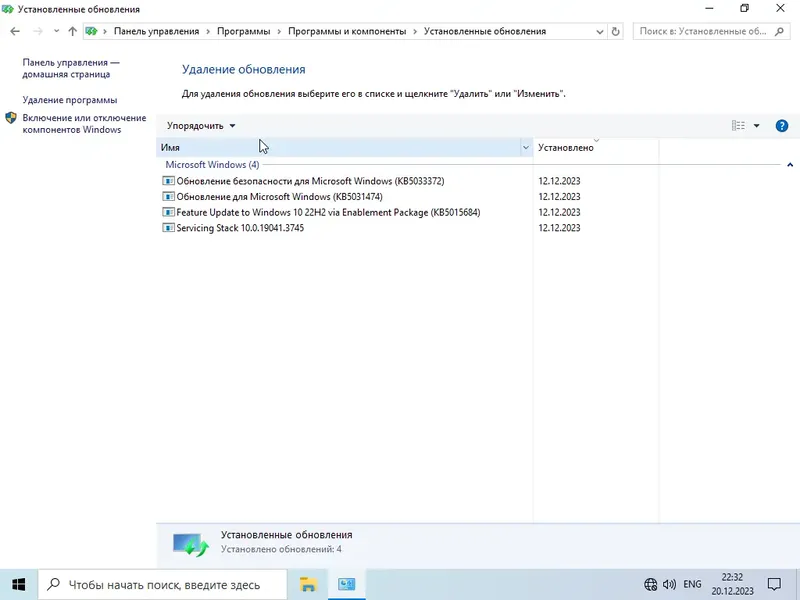Screen dimensions: 800x600
Task: Go back using the back arrow
Action: [15, 31]
